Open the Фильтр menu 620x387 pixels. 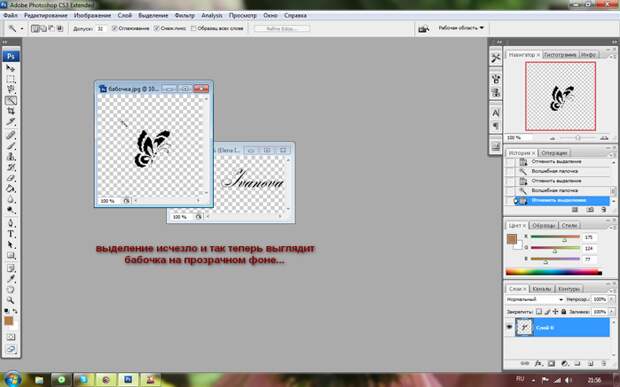[184, 15]
